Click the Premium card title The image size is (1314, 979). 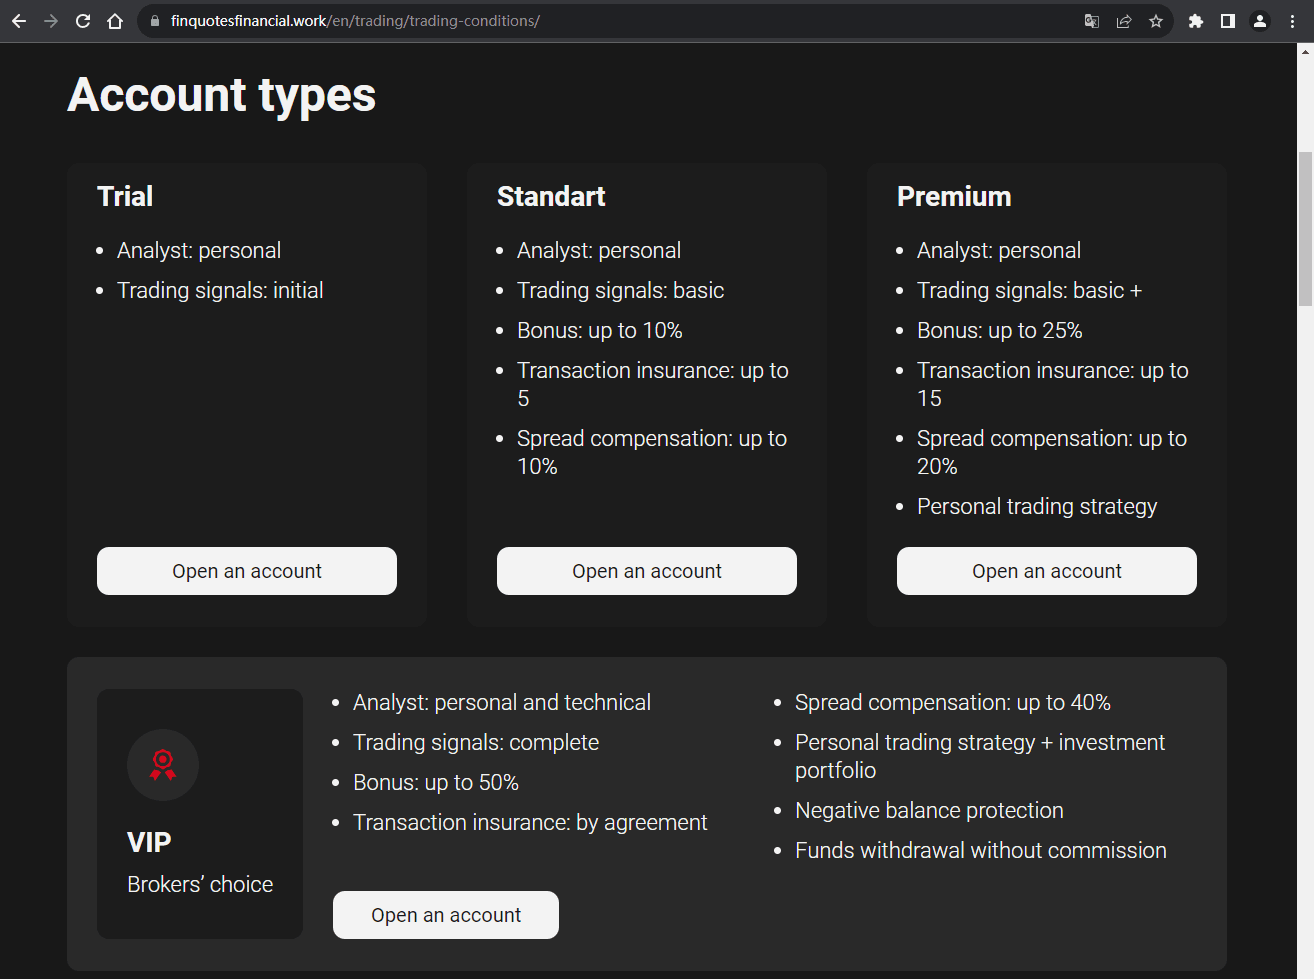(954, 196)
